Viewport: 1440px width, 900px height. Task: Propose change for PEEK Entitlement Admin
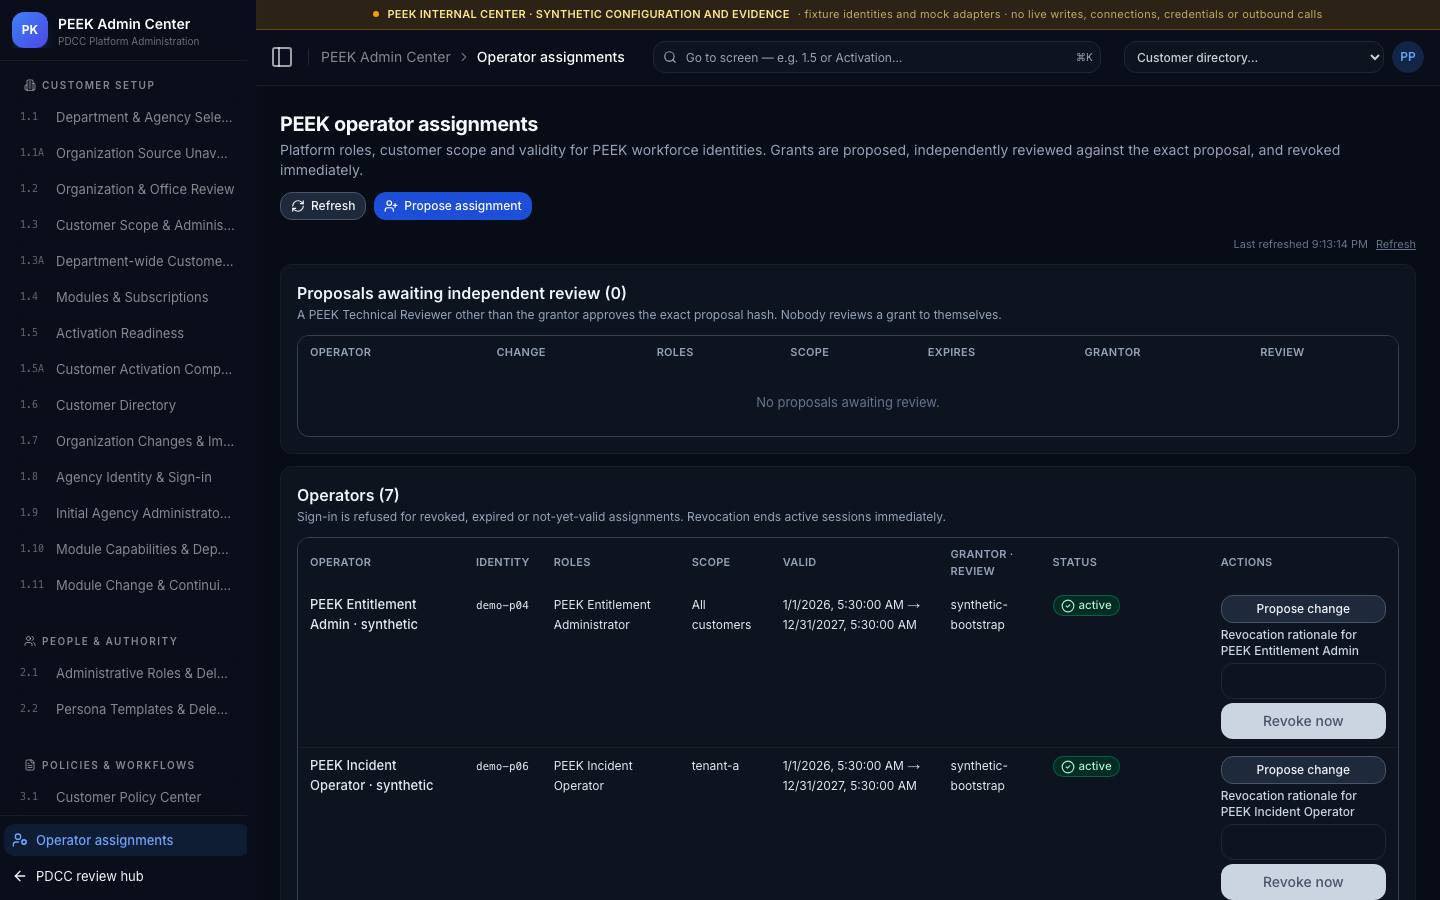click(1303, 609)
